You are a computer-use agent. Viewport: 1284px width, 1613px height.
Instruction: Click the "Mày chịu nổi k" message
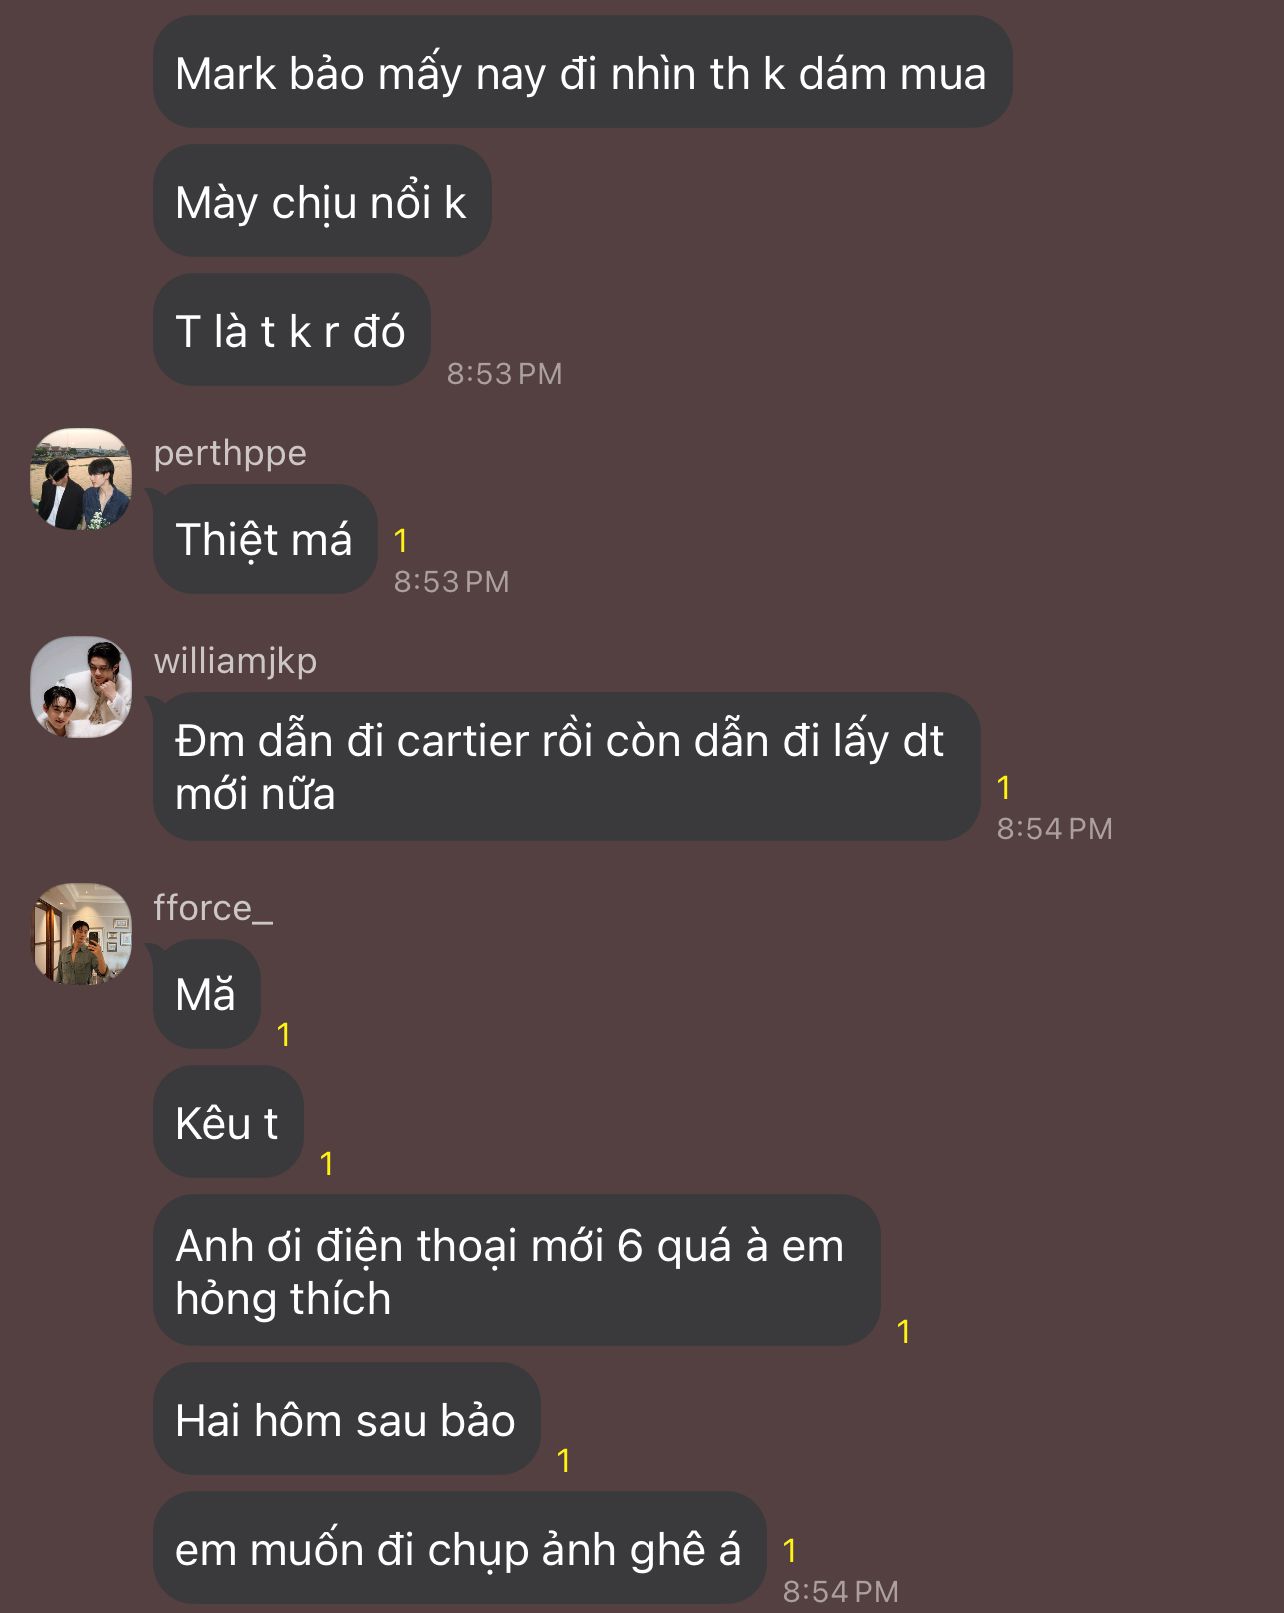click(321, 202)
